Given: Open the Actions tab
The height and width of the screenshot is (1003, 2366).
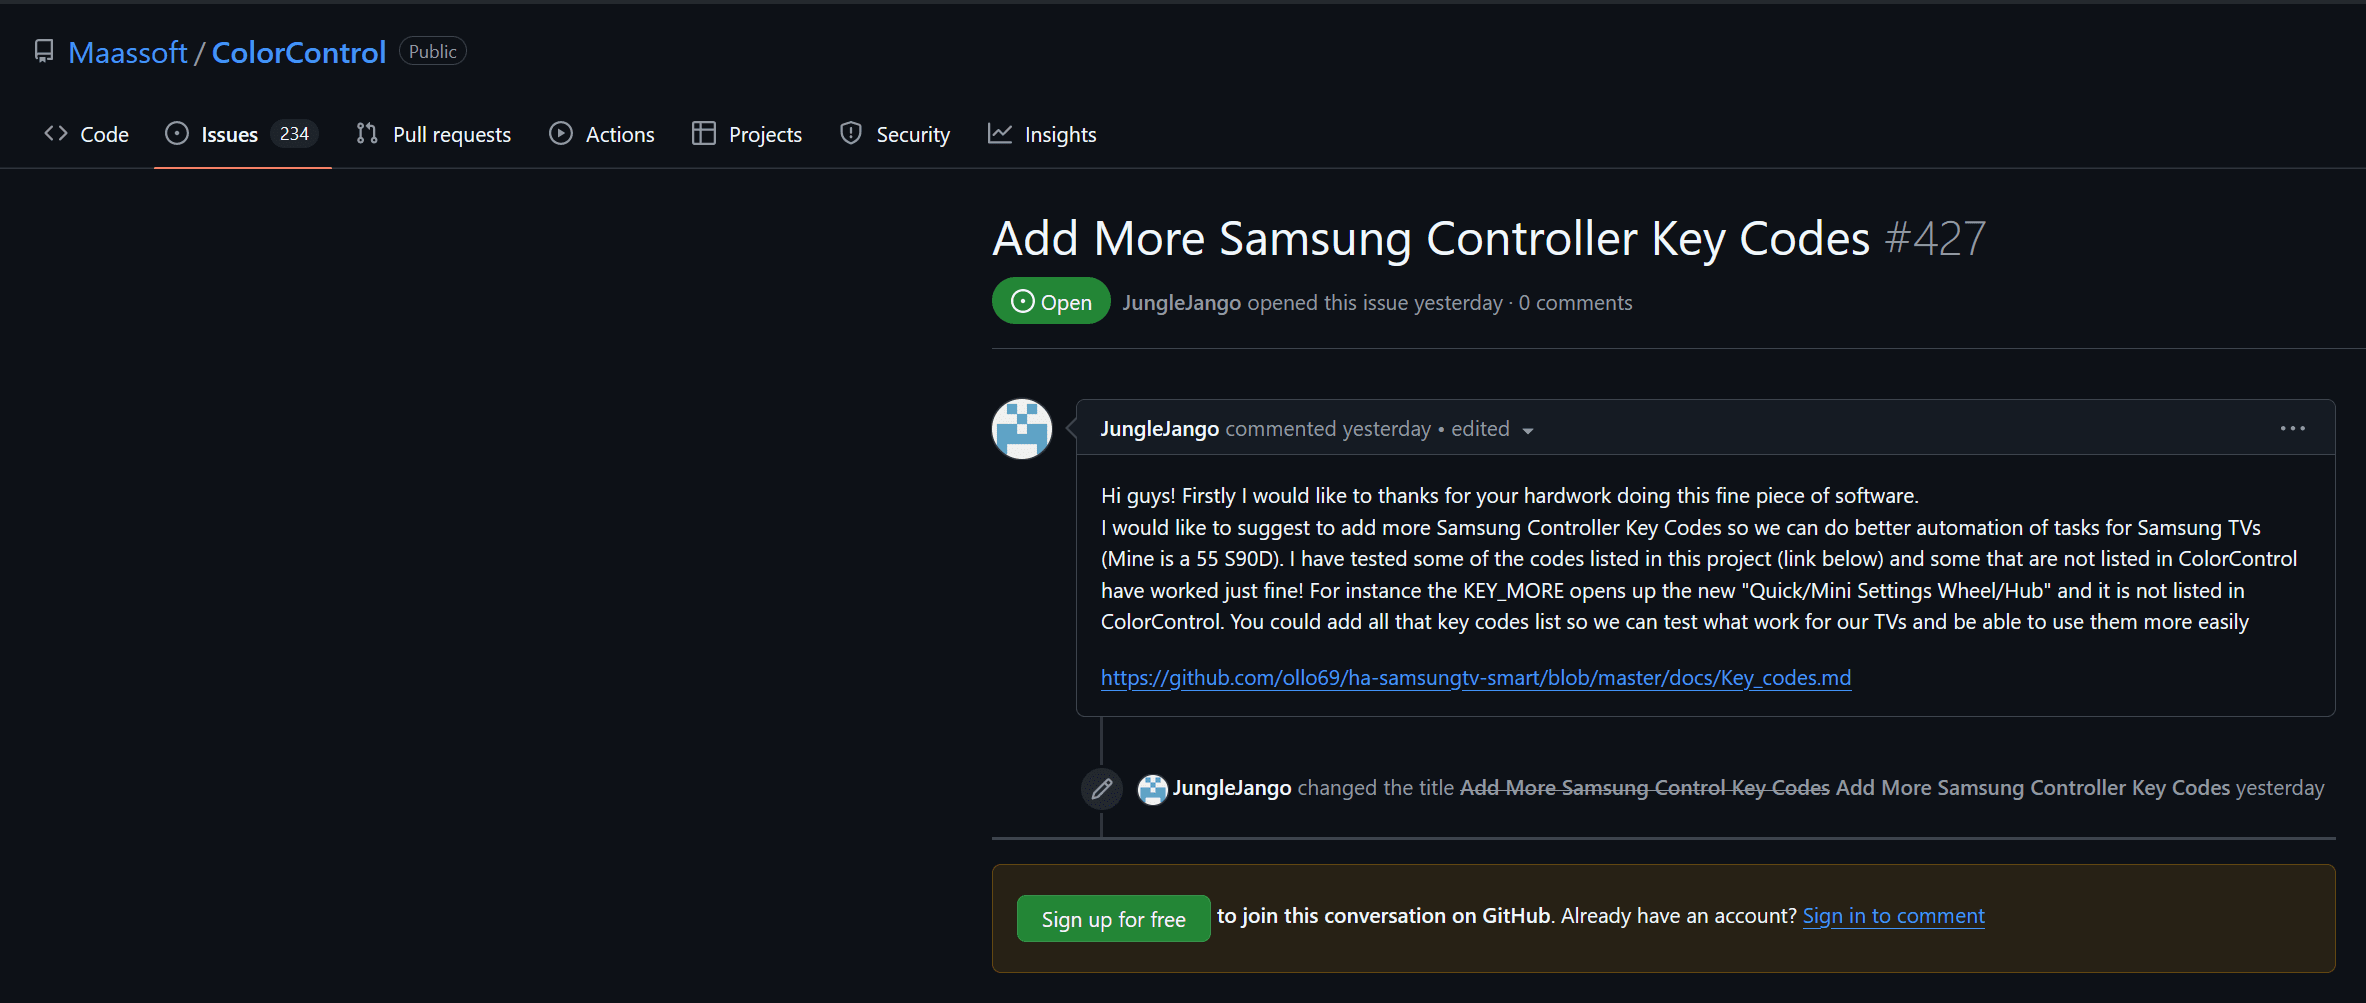Looking at the screenshot, I should click(x=602, y=134).
